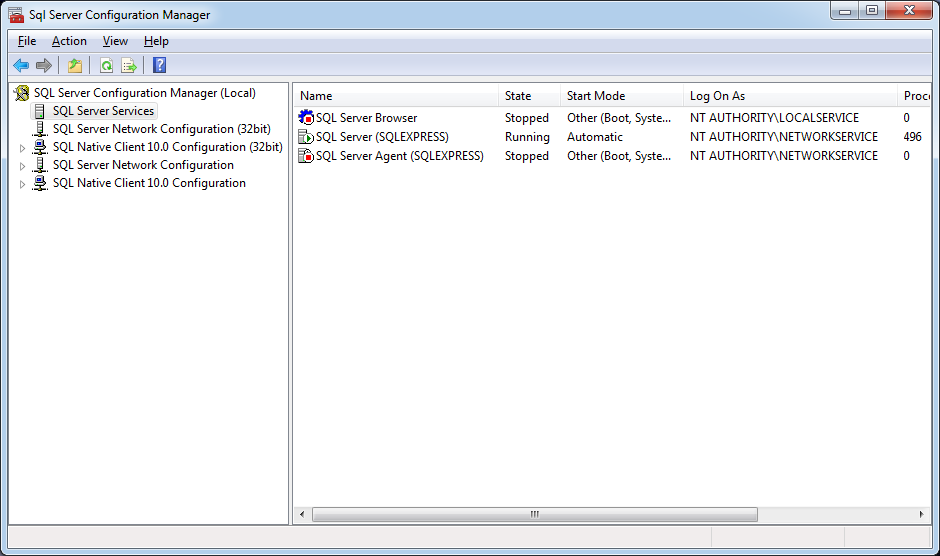Screen dimensions: 940x556
Task: Select the SQL Native Client 10.0 Configuration label
Action: [x=149, y=183]
